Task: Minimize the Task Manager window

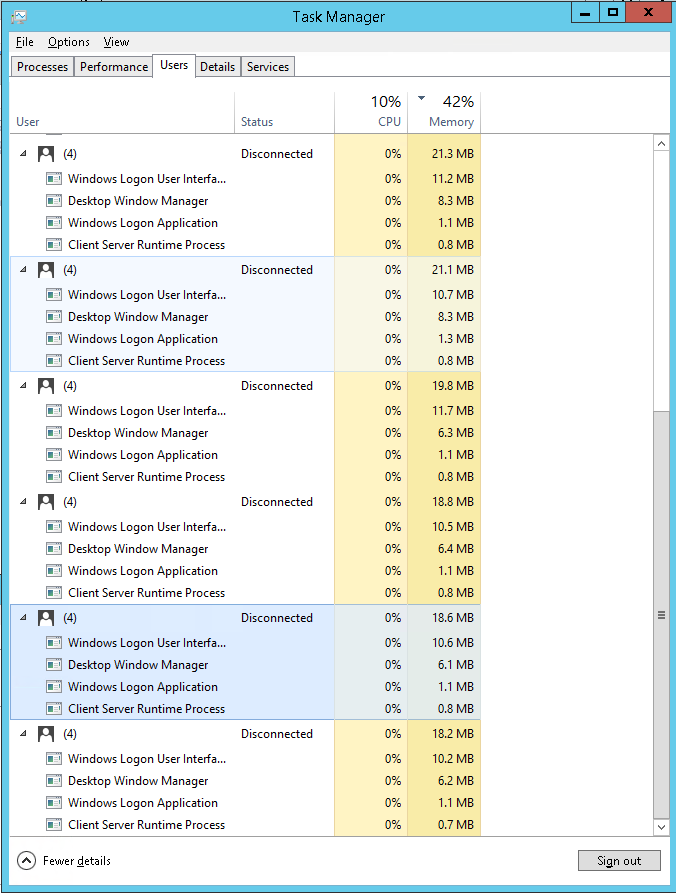Action: [x=585, y=13]
